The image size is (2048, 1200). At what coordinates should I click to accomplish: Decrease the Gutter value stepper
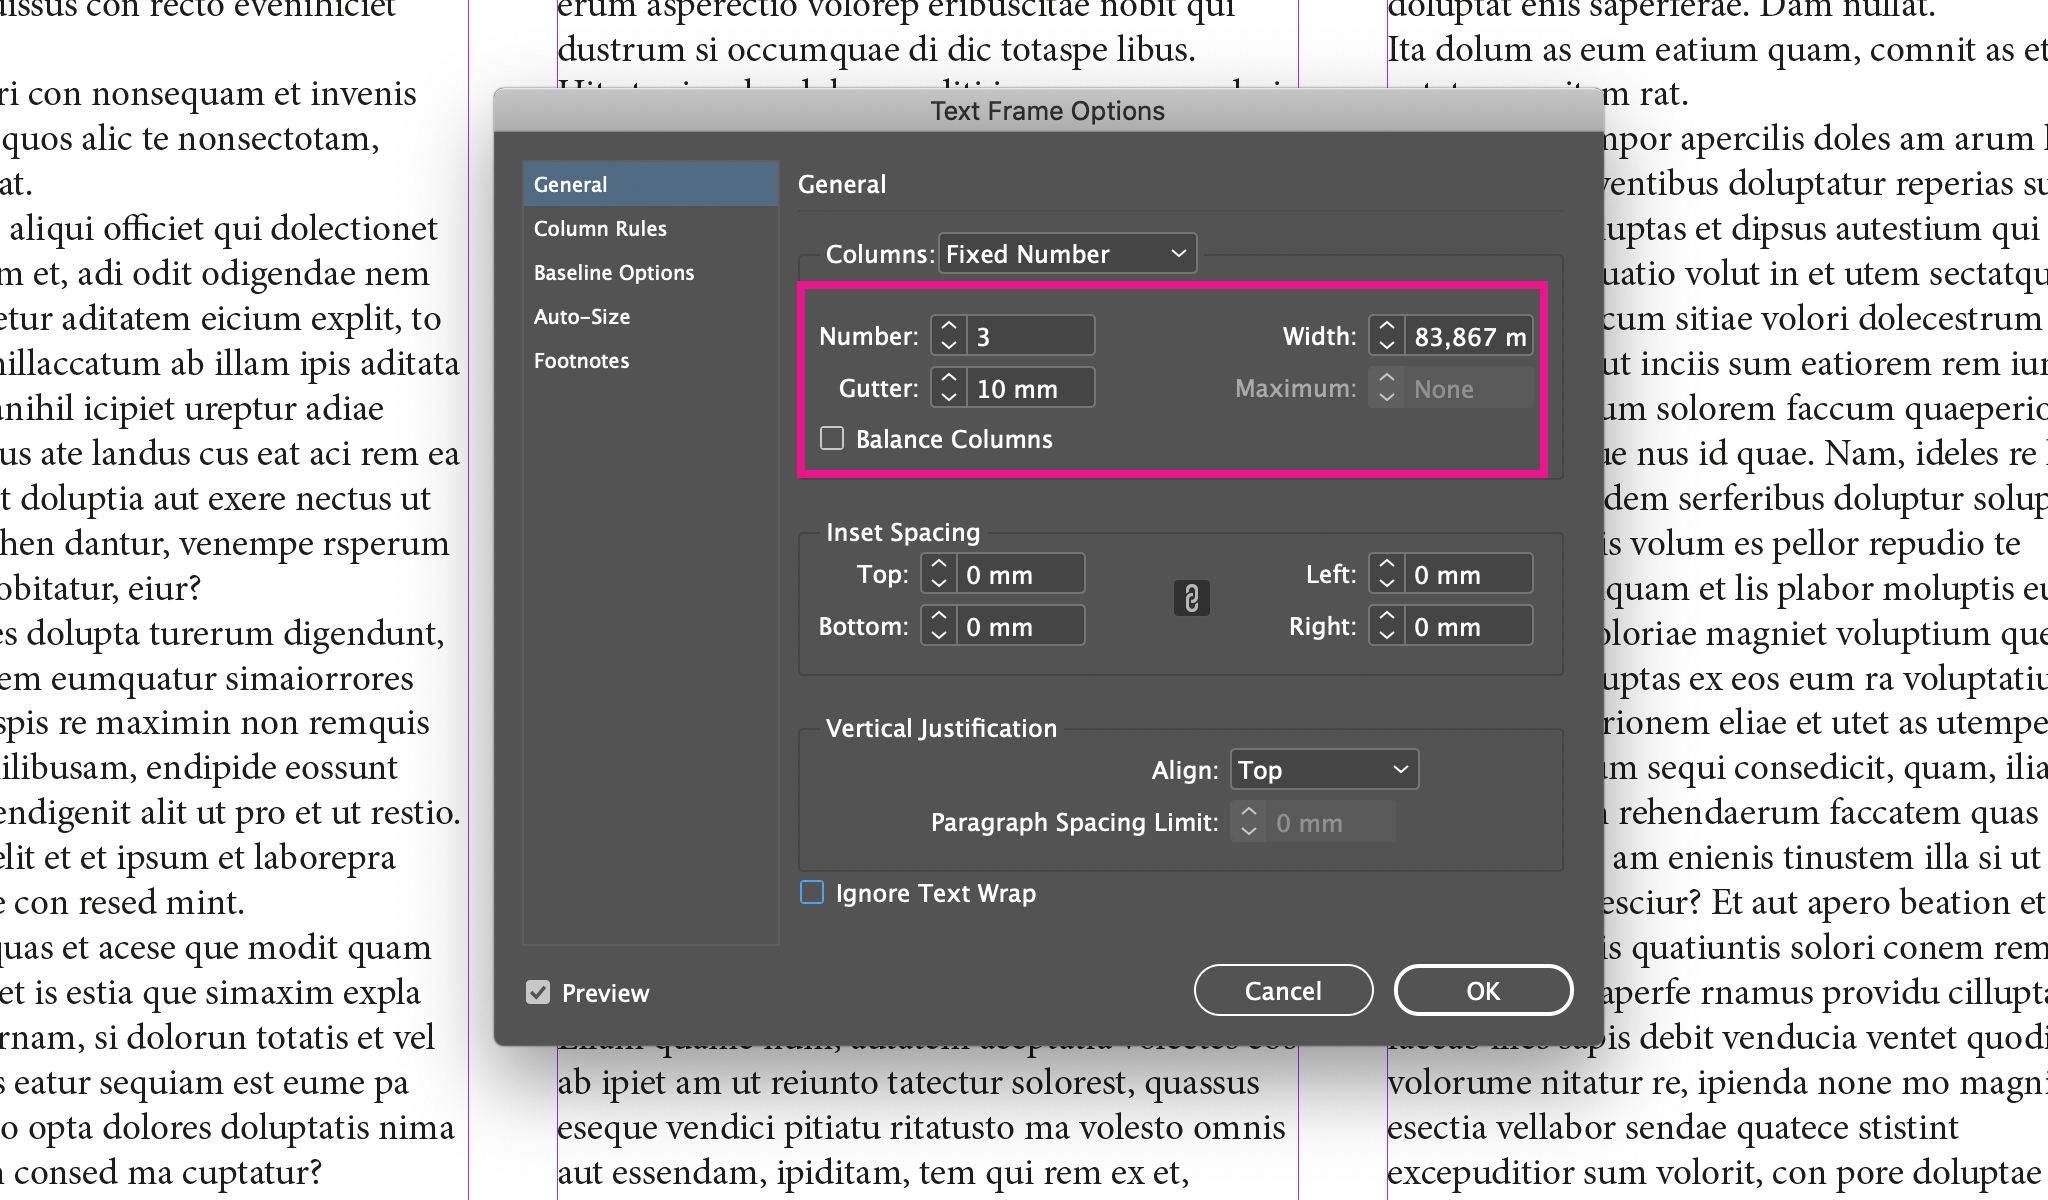948,397
